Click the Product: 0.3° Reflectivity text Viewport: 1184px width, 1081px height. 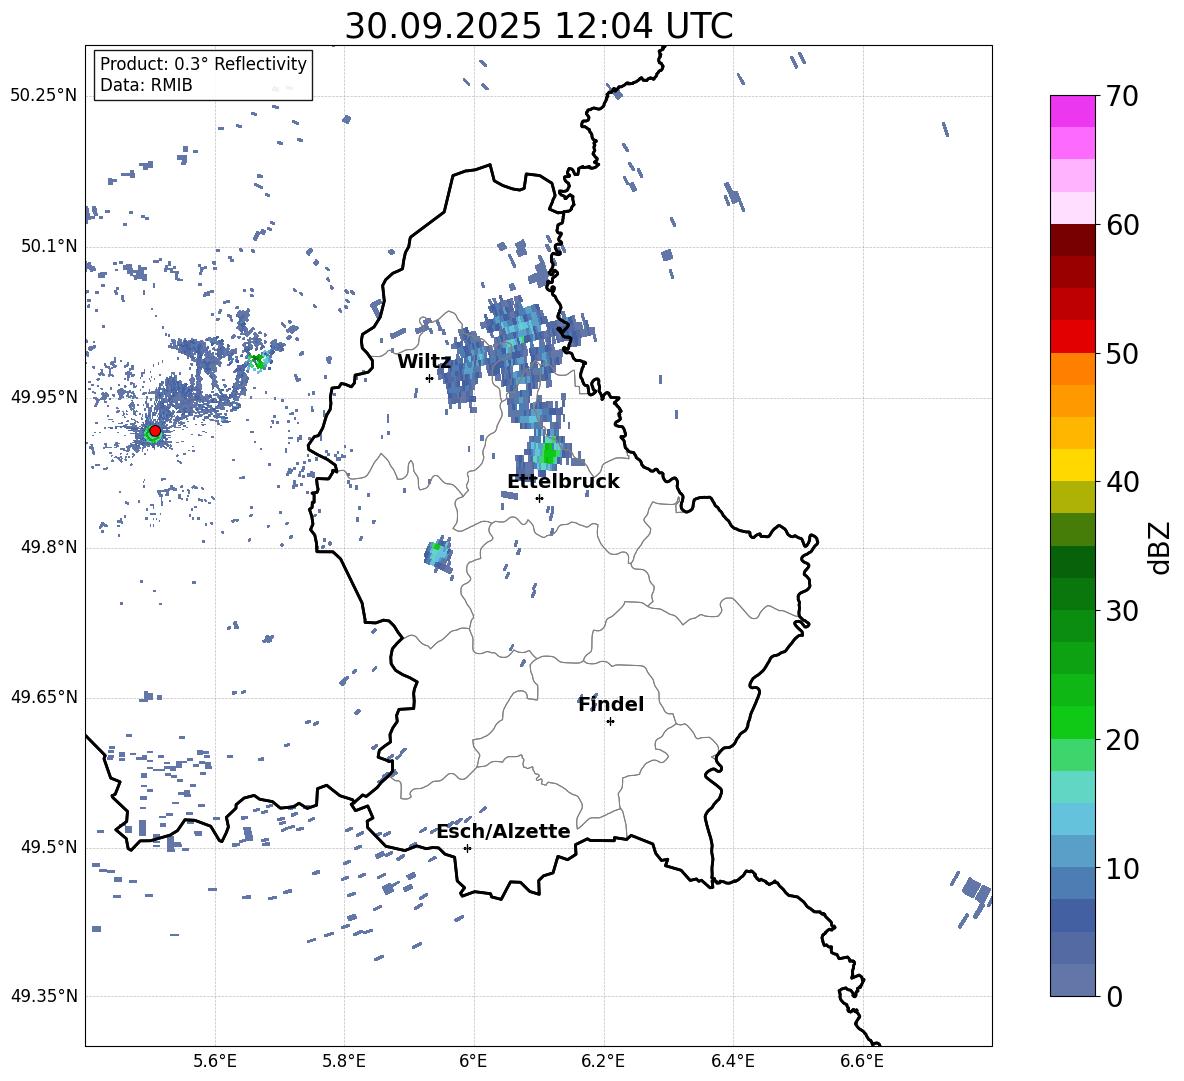point(203,63)
